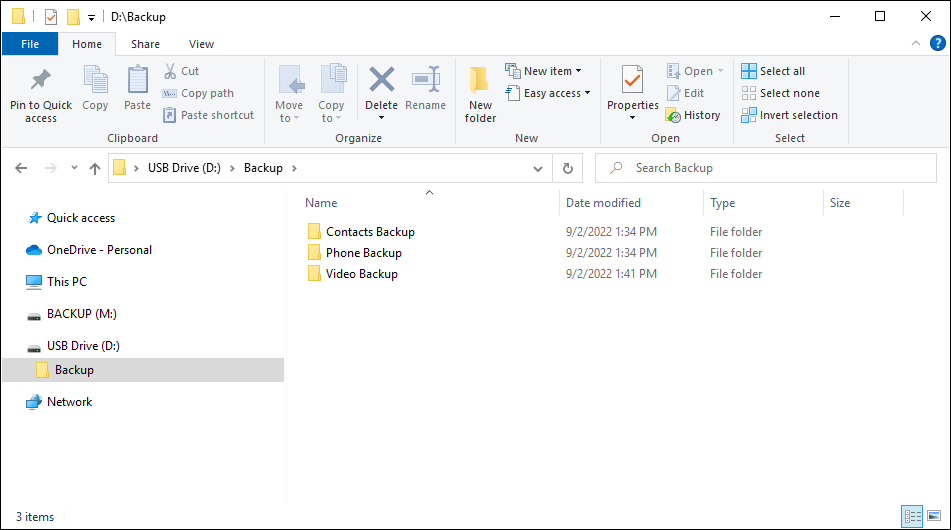Click Copy path in Clipboard group

[x=207, y=93]
